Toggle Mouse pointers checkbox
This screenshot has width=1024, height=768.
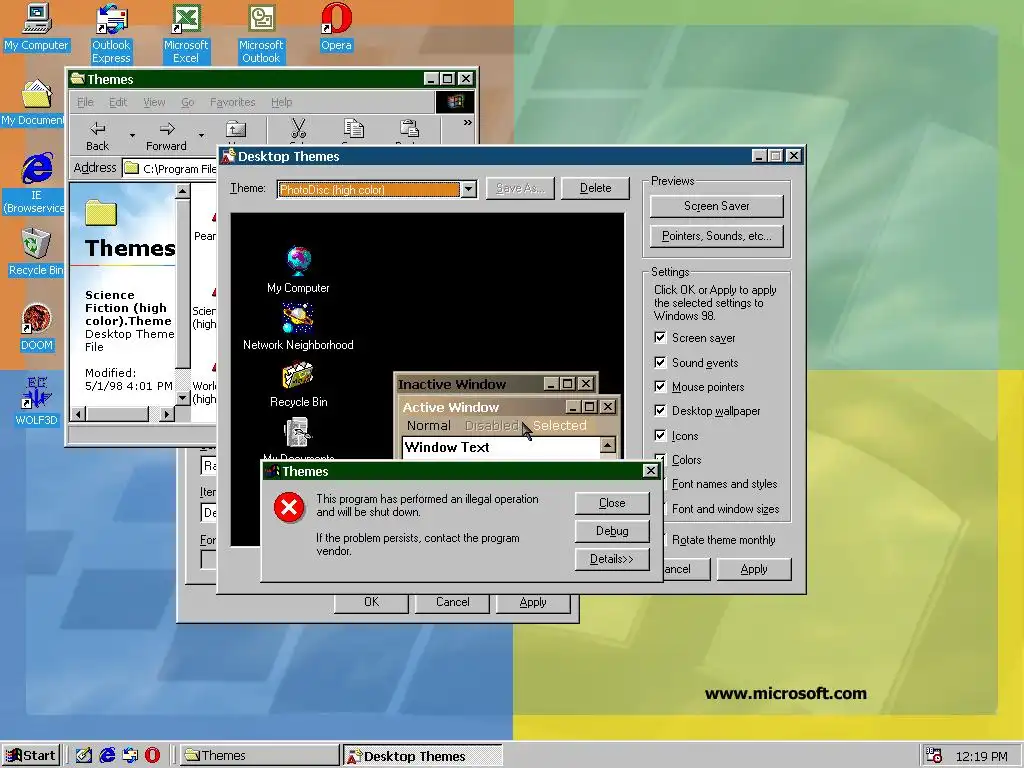coord(660,387)
